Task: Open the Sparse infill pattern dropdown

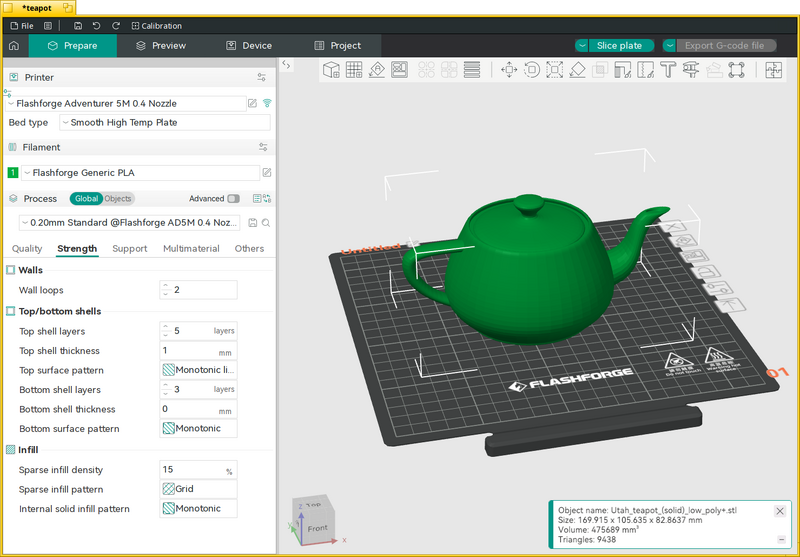Action: (x=198, y=489)
